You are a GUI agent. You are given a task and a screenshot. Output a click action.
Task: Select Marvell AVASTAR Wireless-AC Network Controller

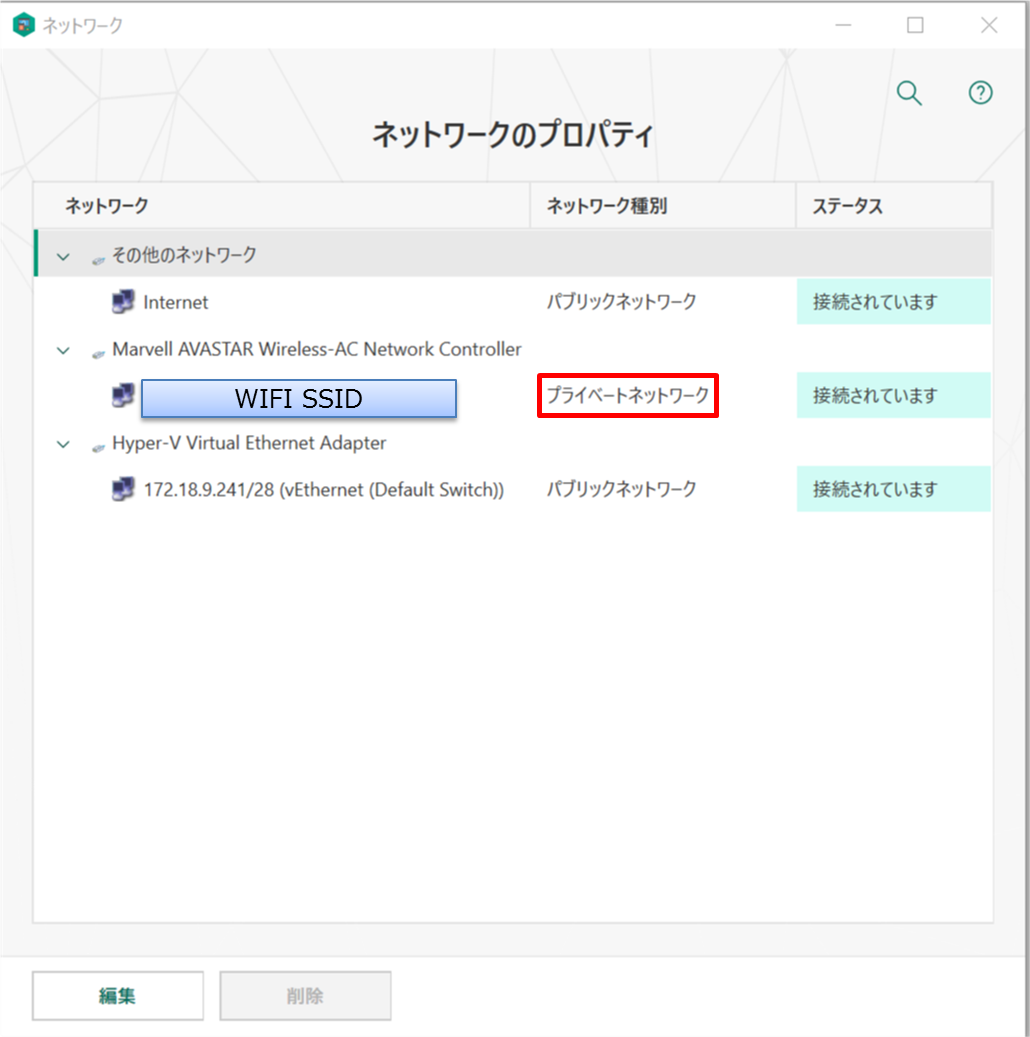tap(317, 349)
